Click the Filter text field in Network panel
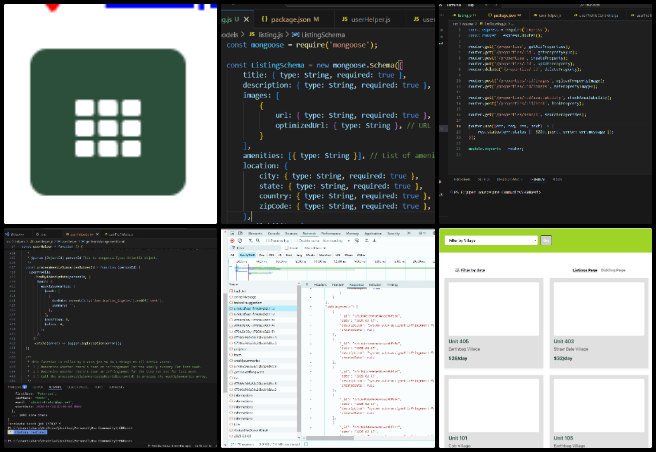Image resolution: width=656 pixels, height=452 pixels. 256,248
